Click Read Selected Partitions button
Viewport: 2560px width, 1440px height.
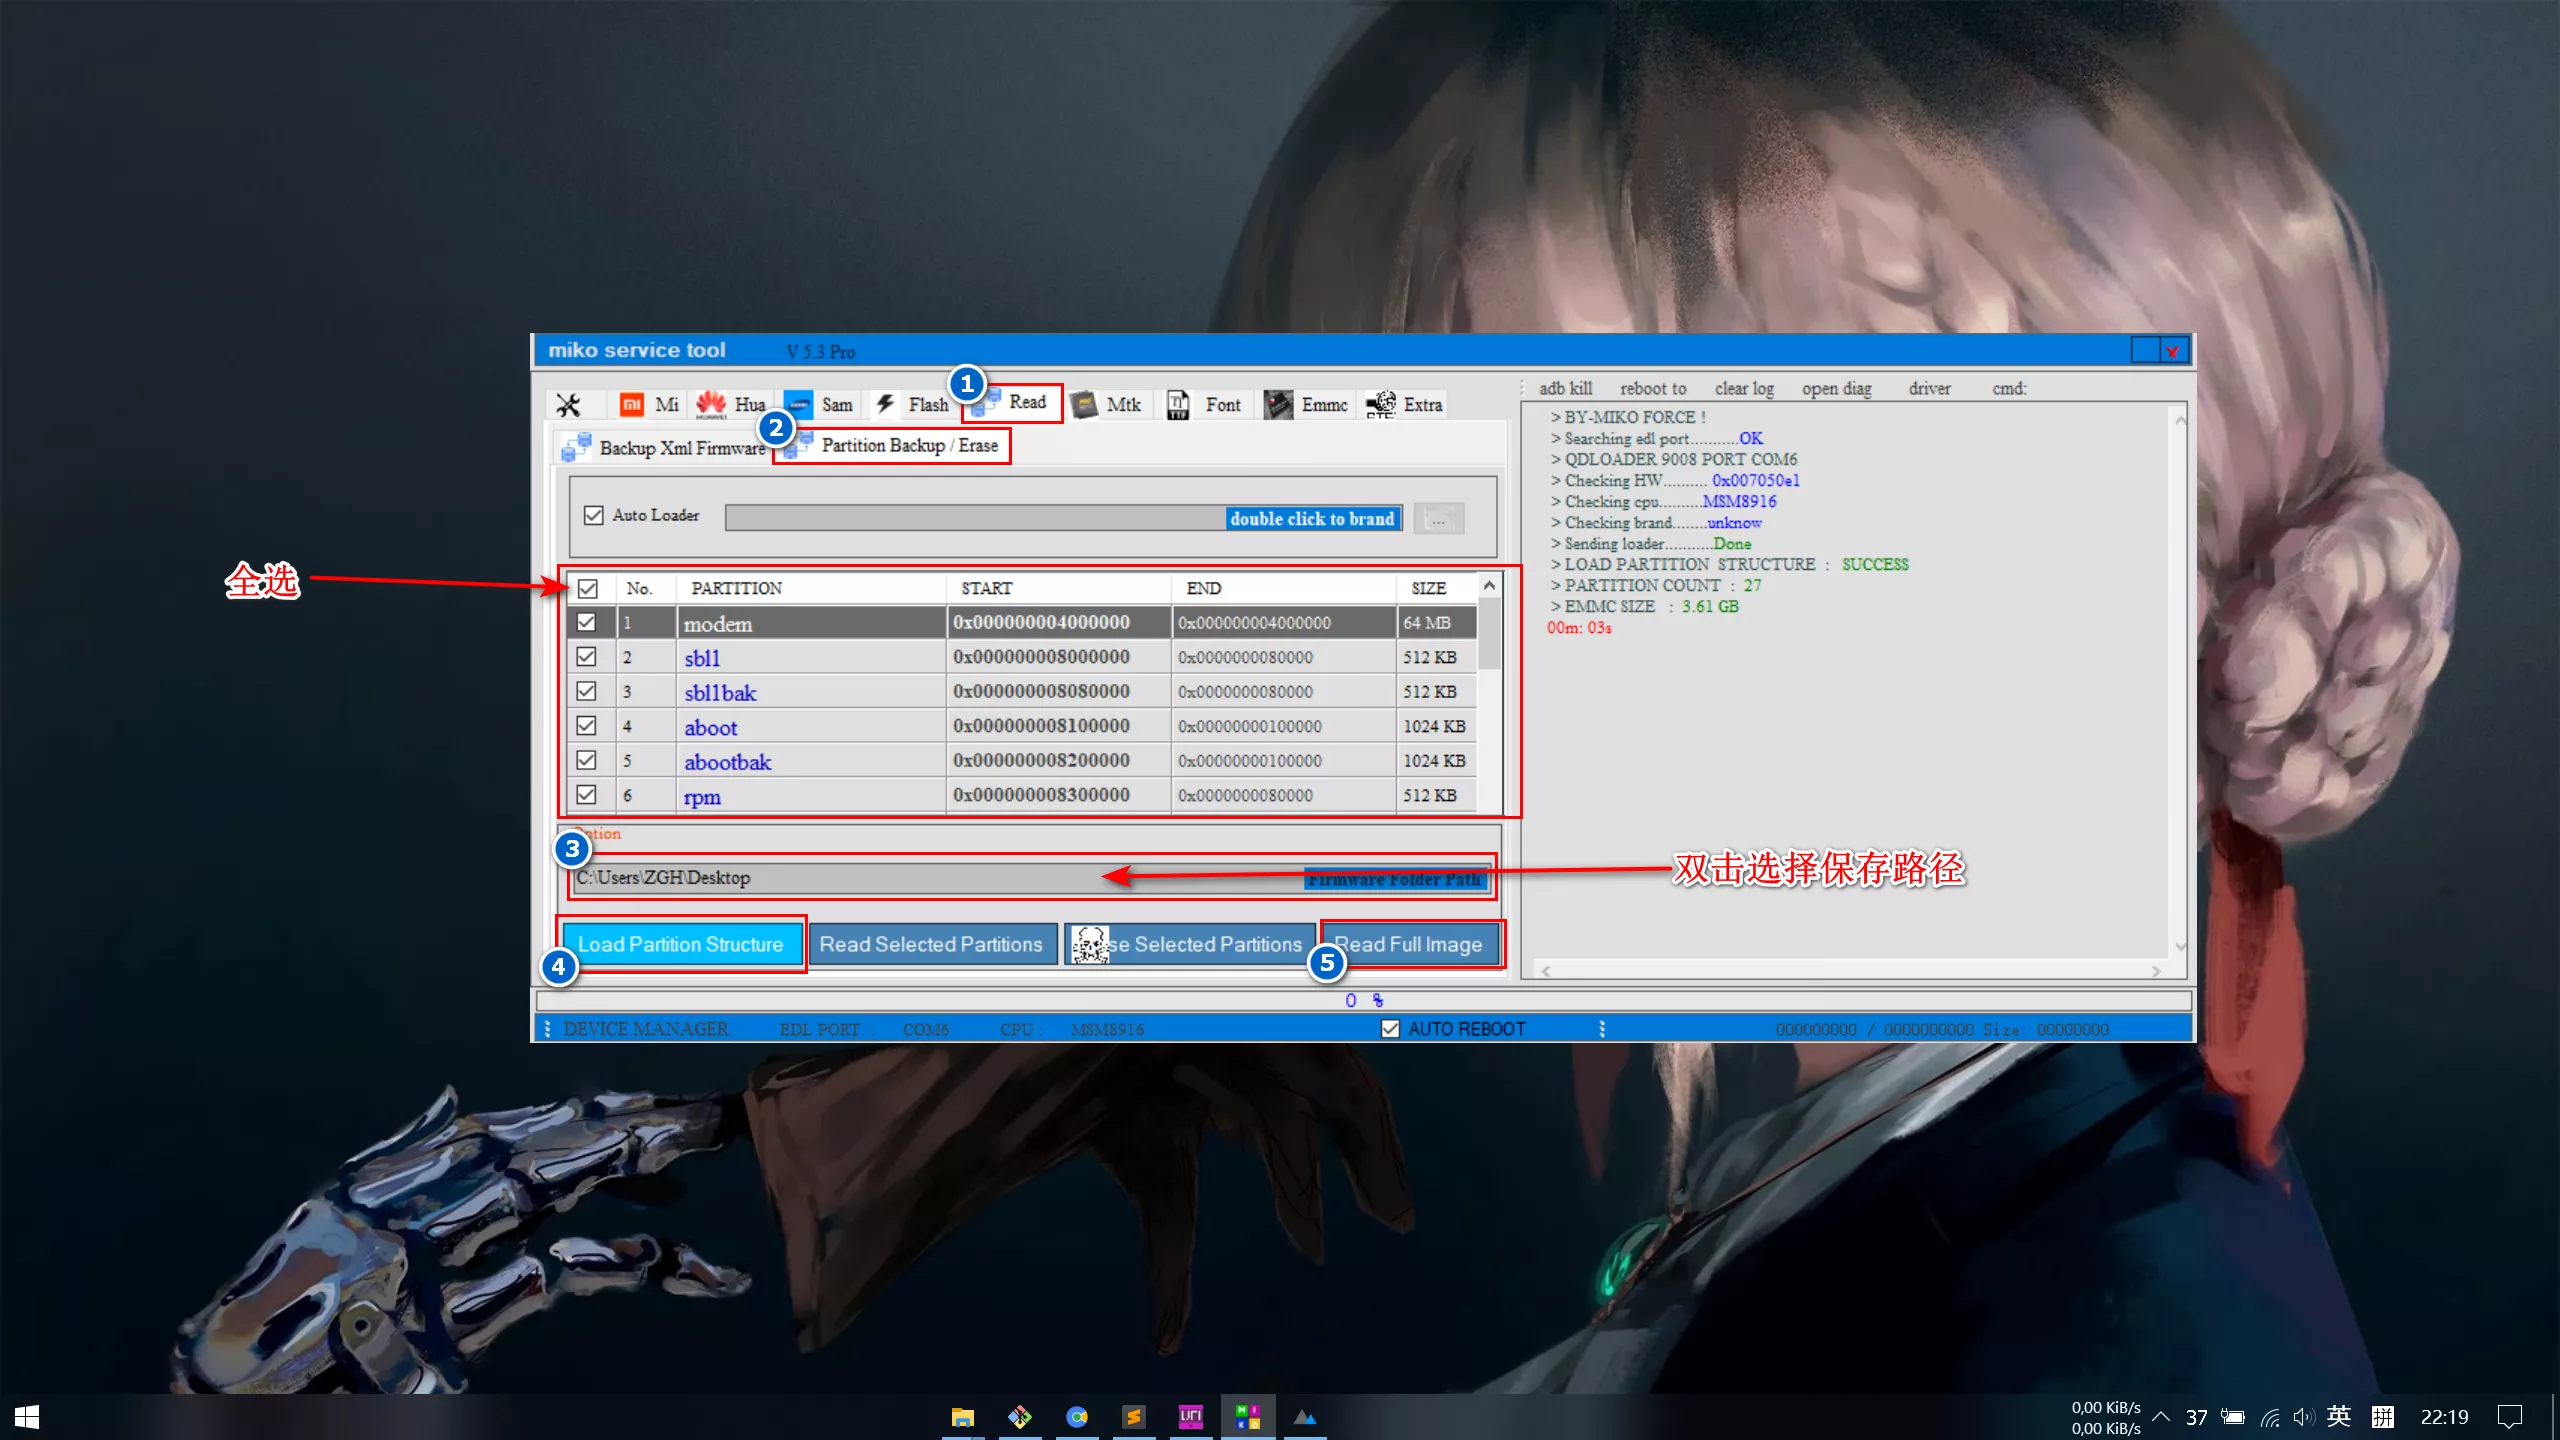[x=931, y=944]
